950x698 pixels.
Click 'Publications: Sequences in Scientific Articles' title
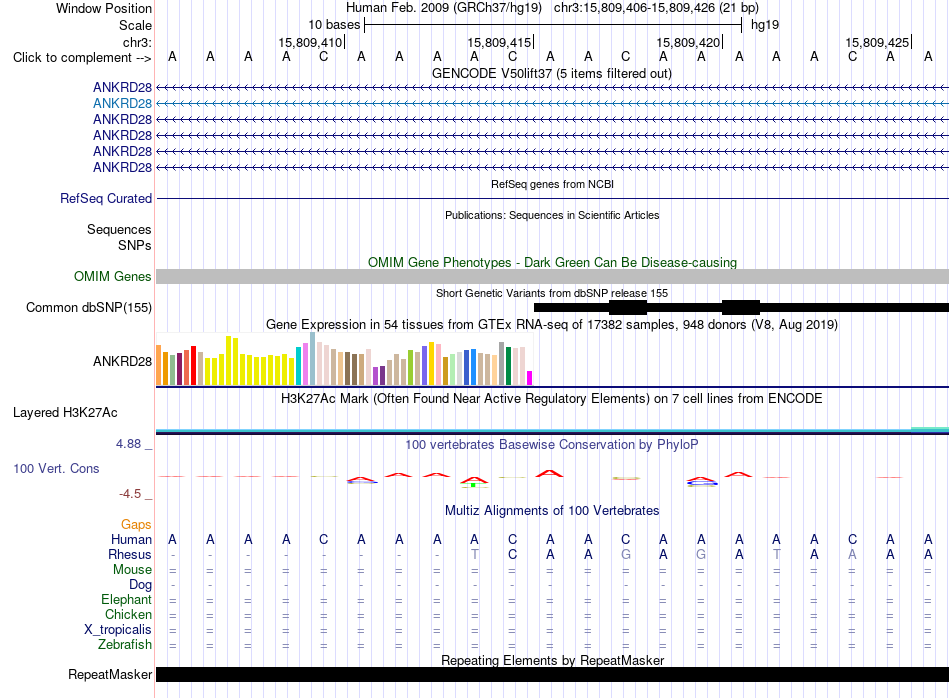click(x=552, y=215)
